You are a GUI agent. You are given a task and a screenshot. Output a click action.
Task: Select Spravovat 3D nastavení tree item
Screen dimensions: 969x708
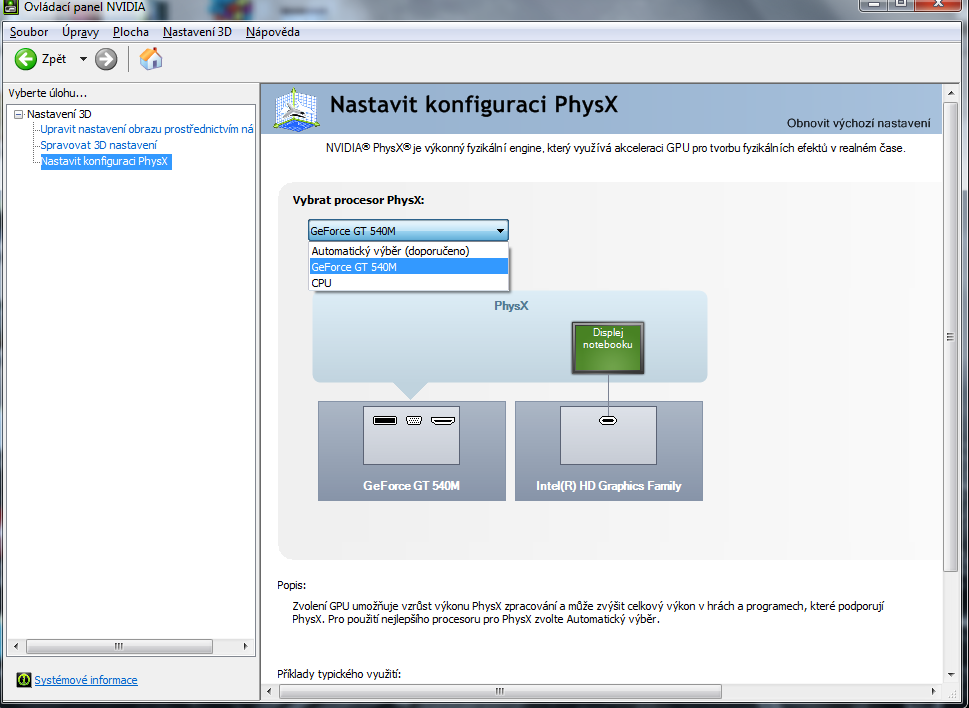[98, 145]
